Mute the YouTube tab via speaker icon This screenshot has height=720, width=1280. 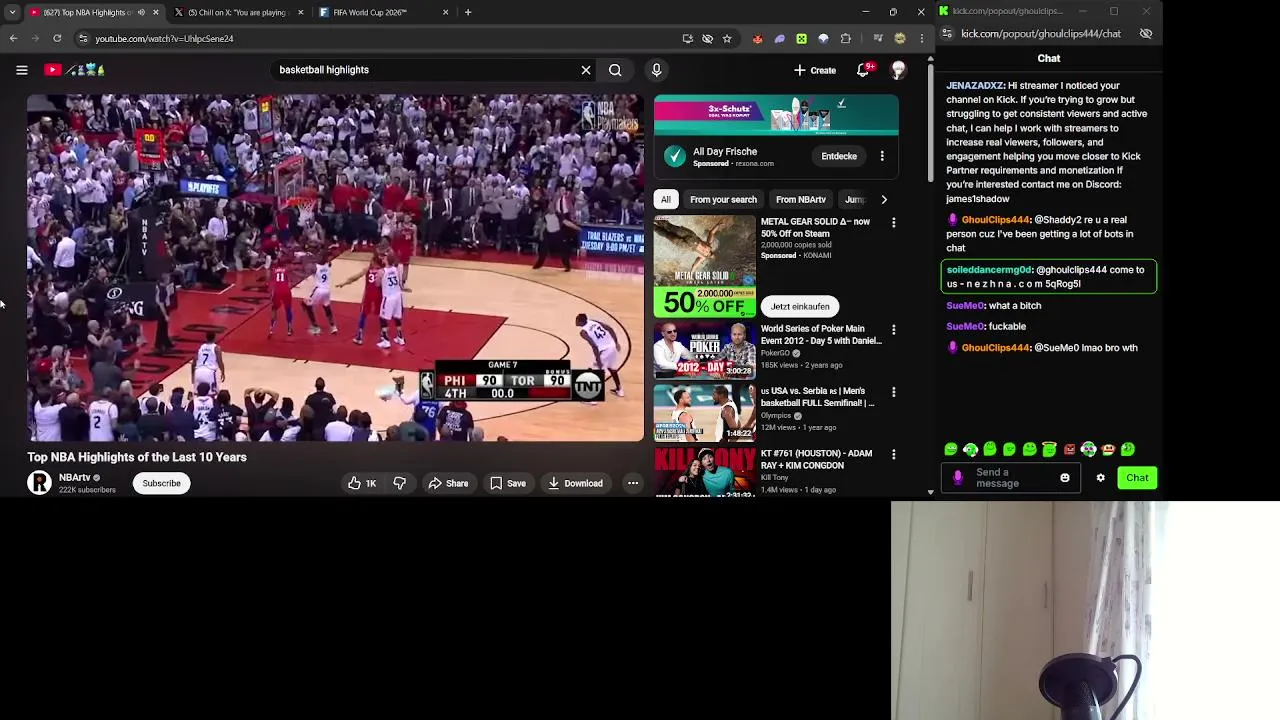tap(140, 12)
